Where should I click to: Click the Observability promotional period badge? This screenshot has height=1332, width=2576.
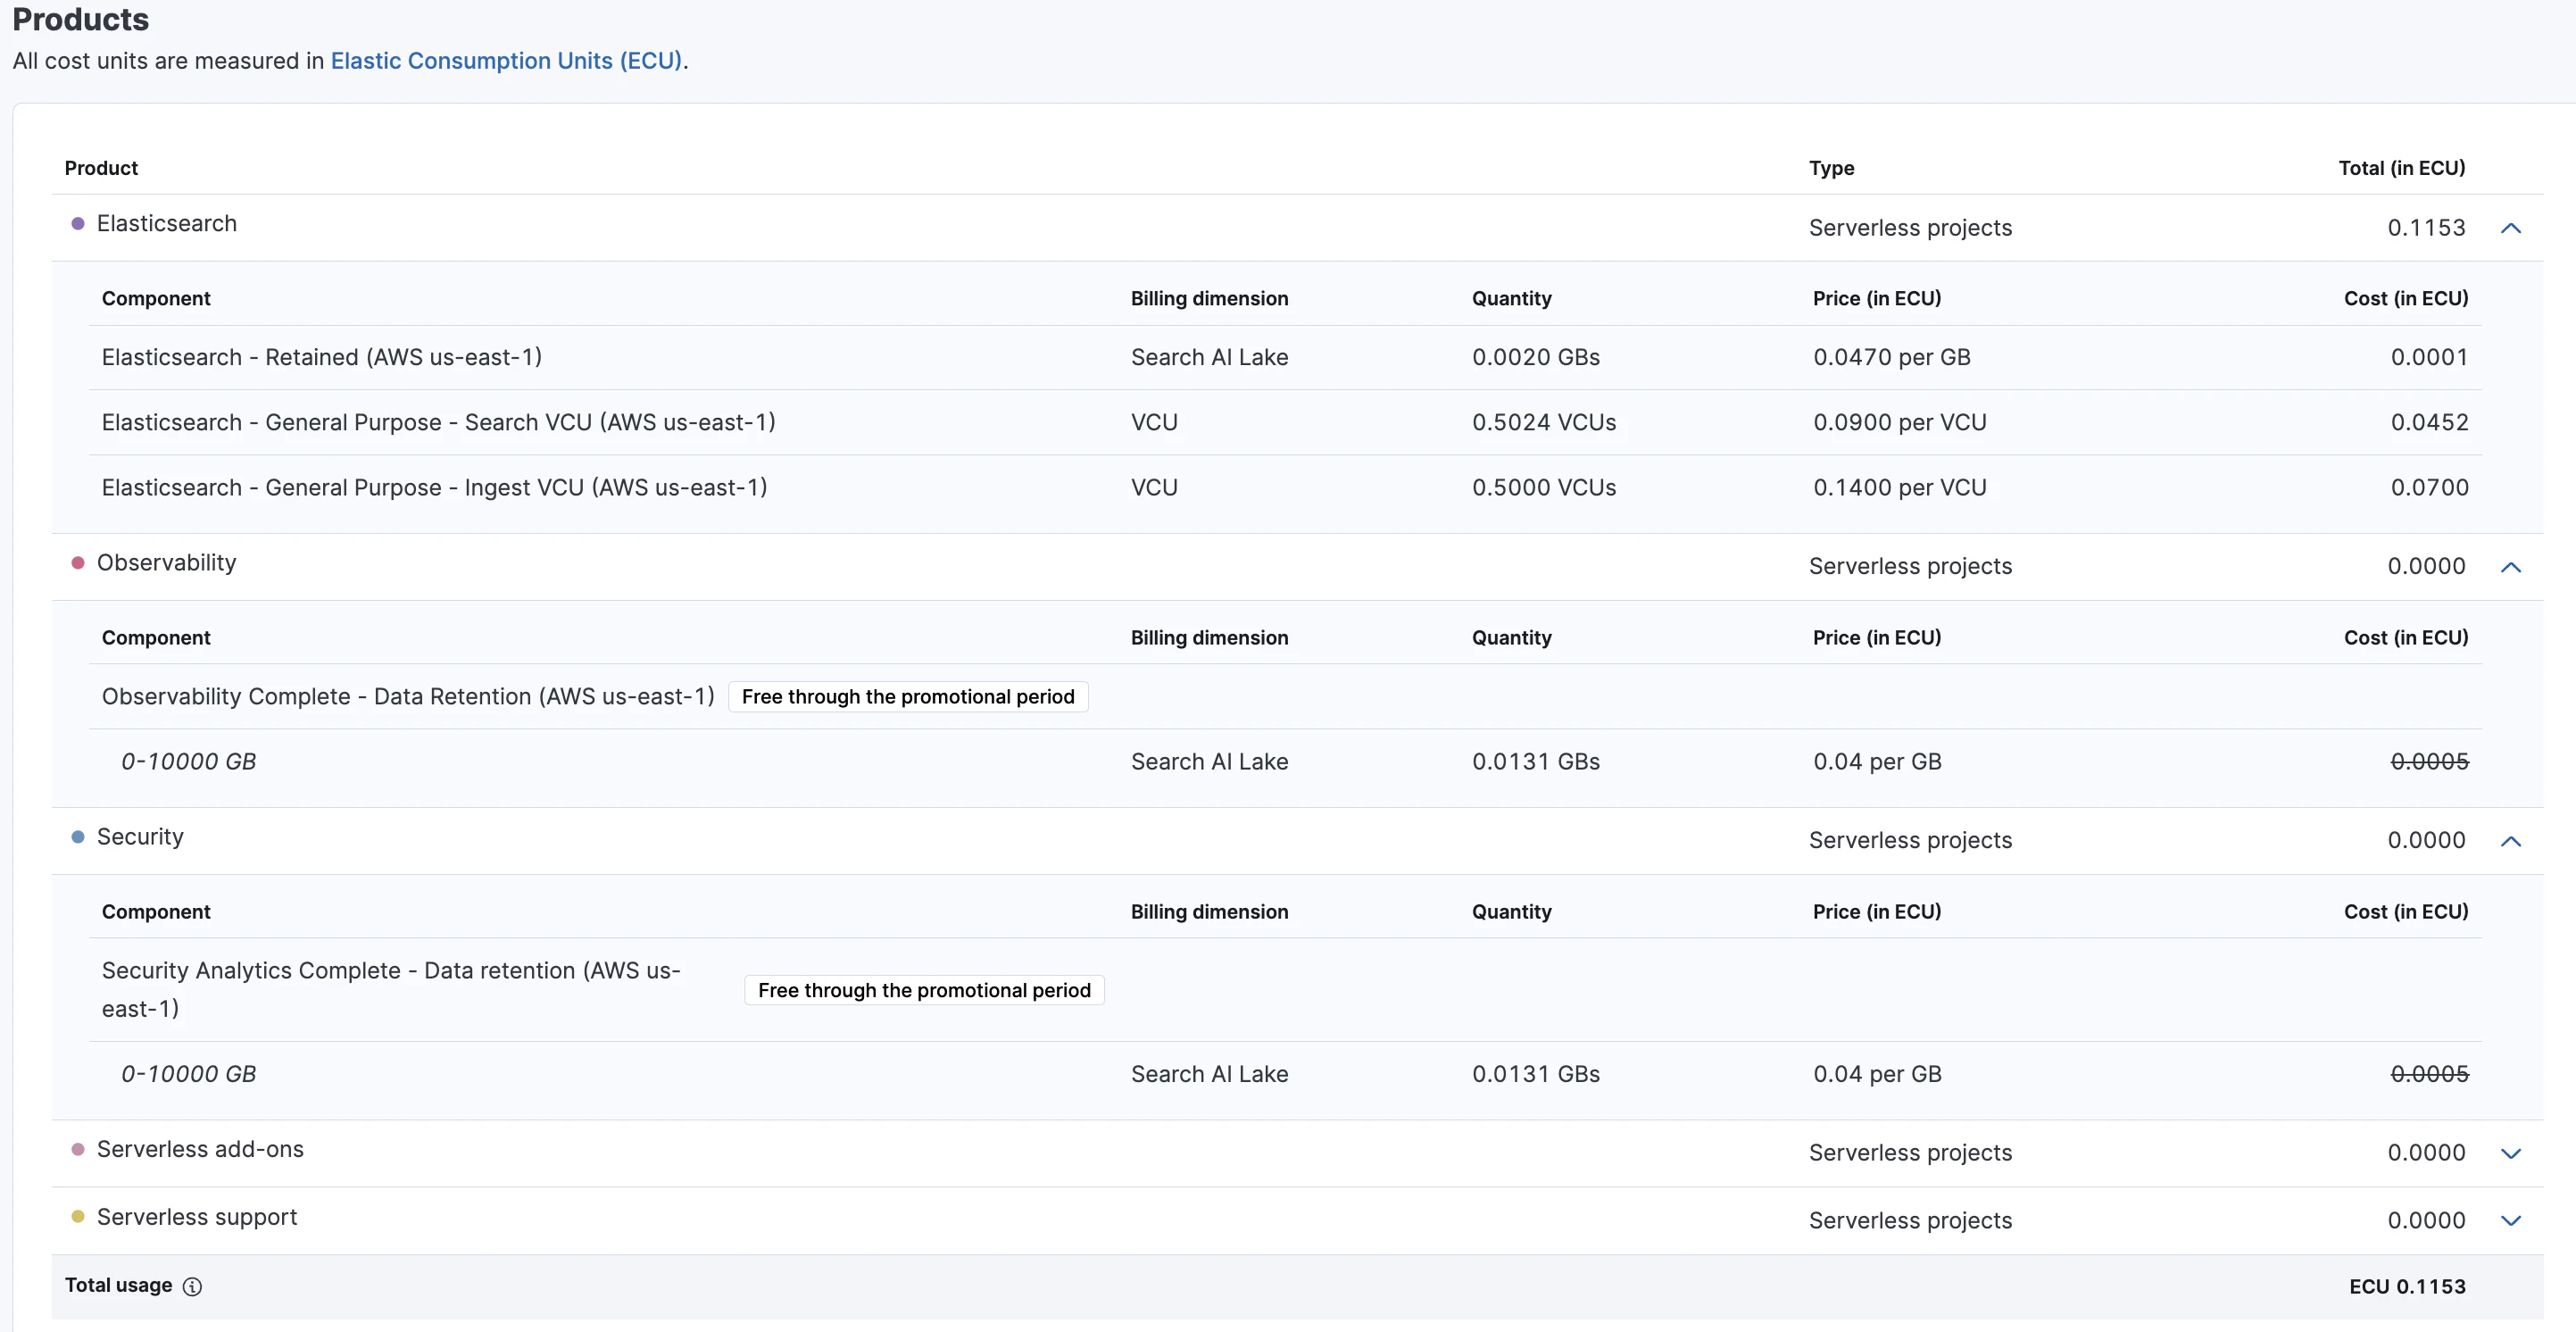click(908, 696)
